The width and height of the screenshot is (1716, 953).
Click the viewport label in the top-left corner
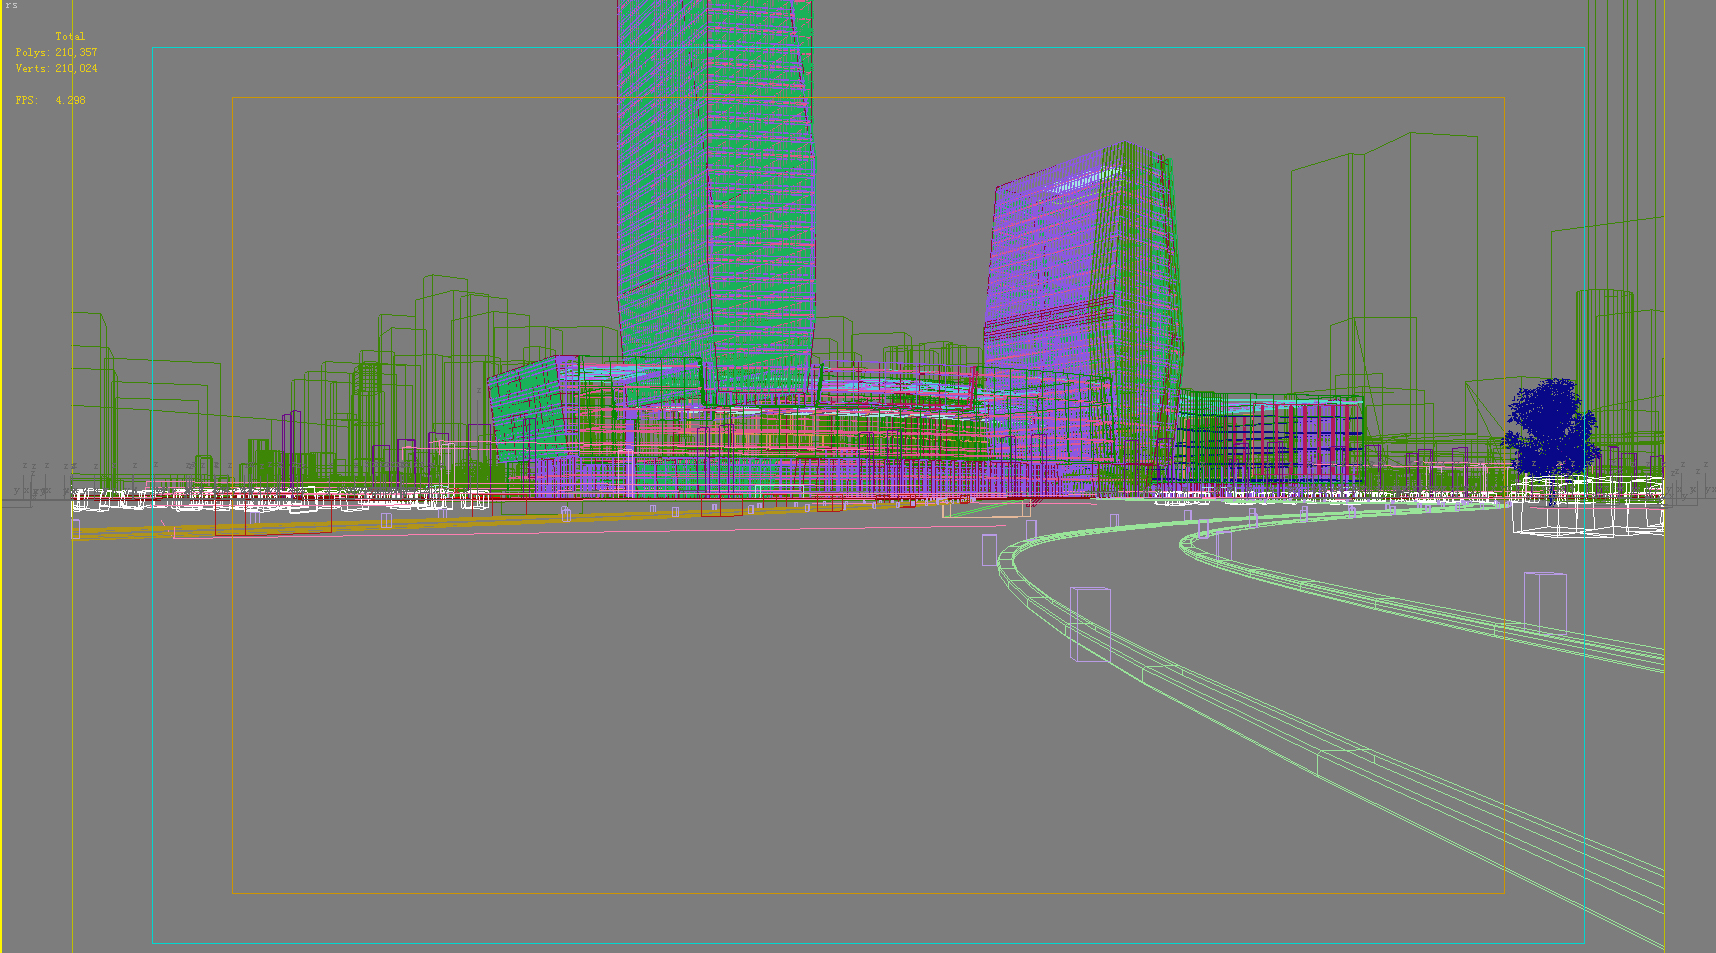pos(11,5)
